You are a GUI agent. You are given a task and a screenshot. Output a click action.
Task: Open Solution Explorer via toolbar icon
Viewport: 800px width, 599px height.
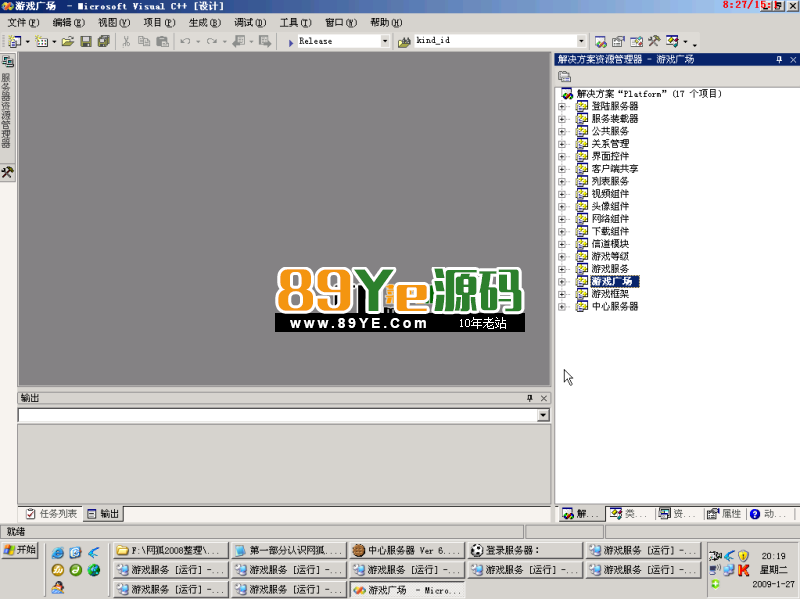[x=601, y=41]
